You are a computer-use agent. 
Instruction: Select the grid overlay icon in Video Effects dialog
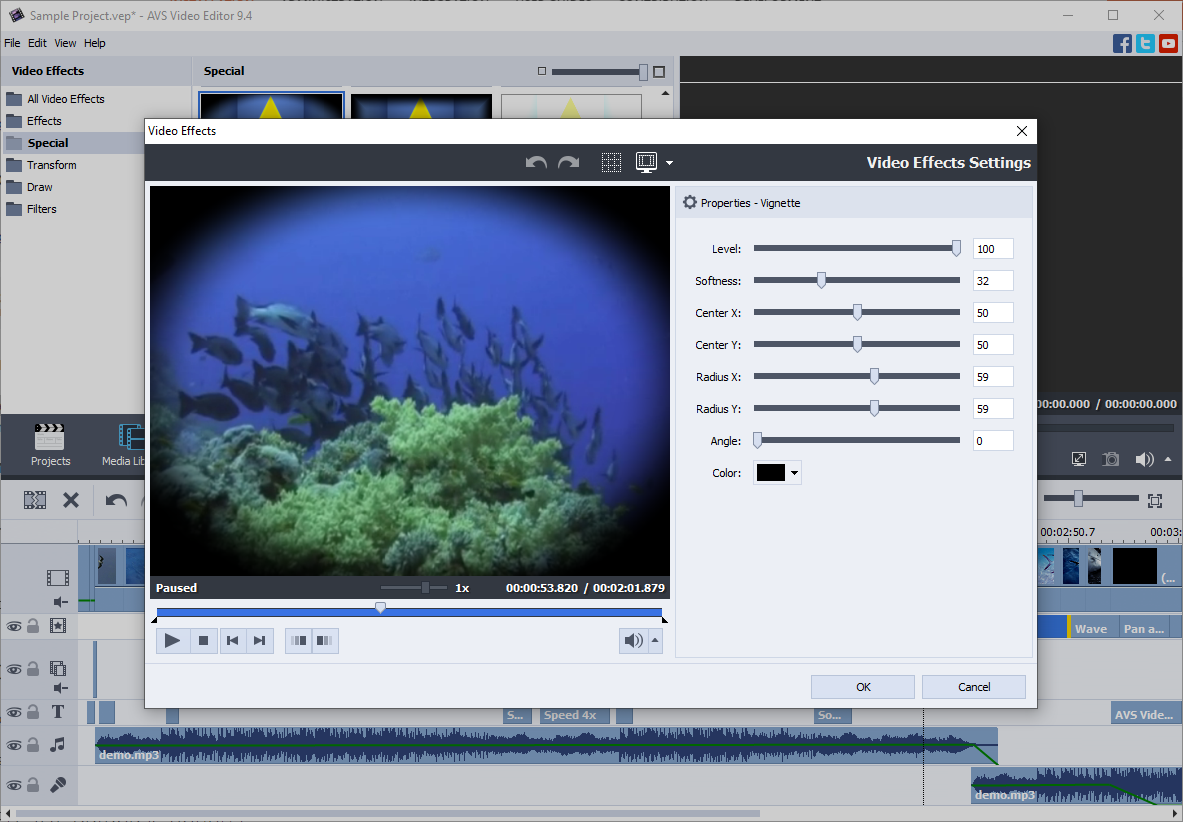coord(611,161)
